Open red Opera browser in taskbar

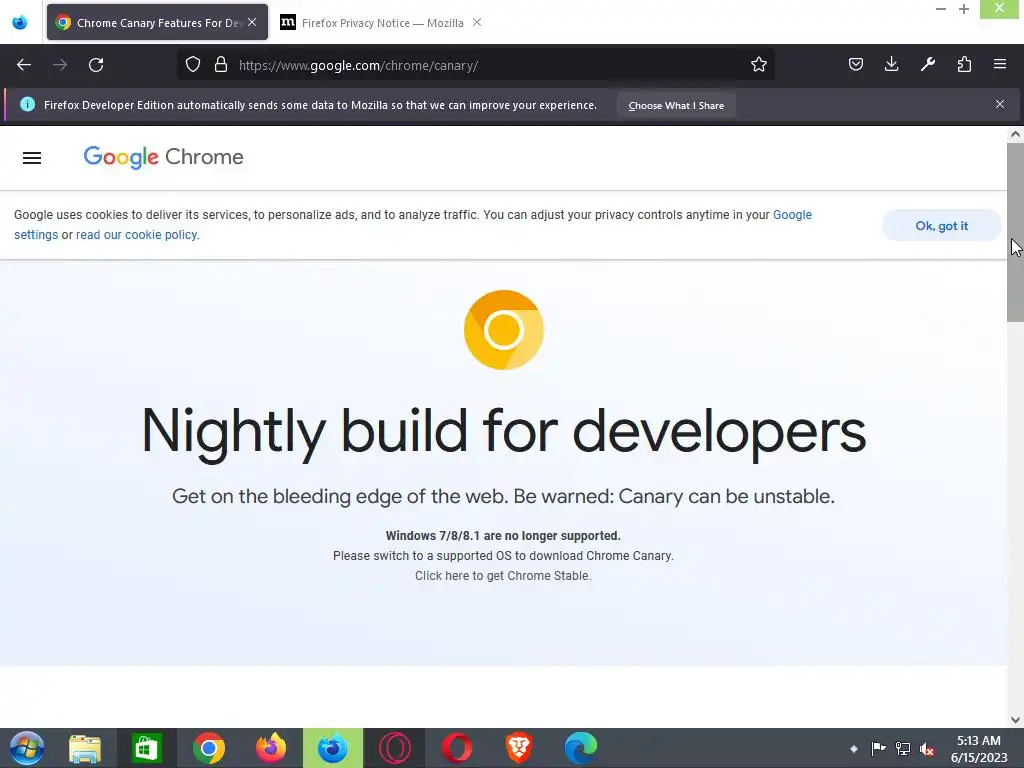(456, 748)
